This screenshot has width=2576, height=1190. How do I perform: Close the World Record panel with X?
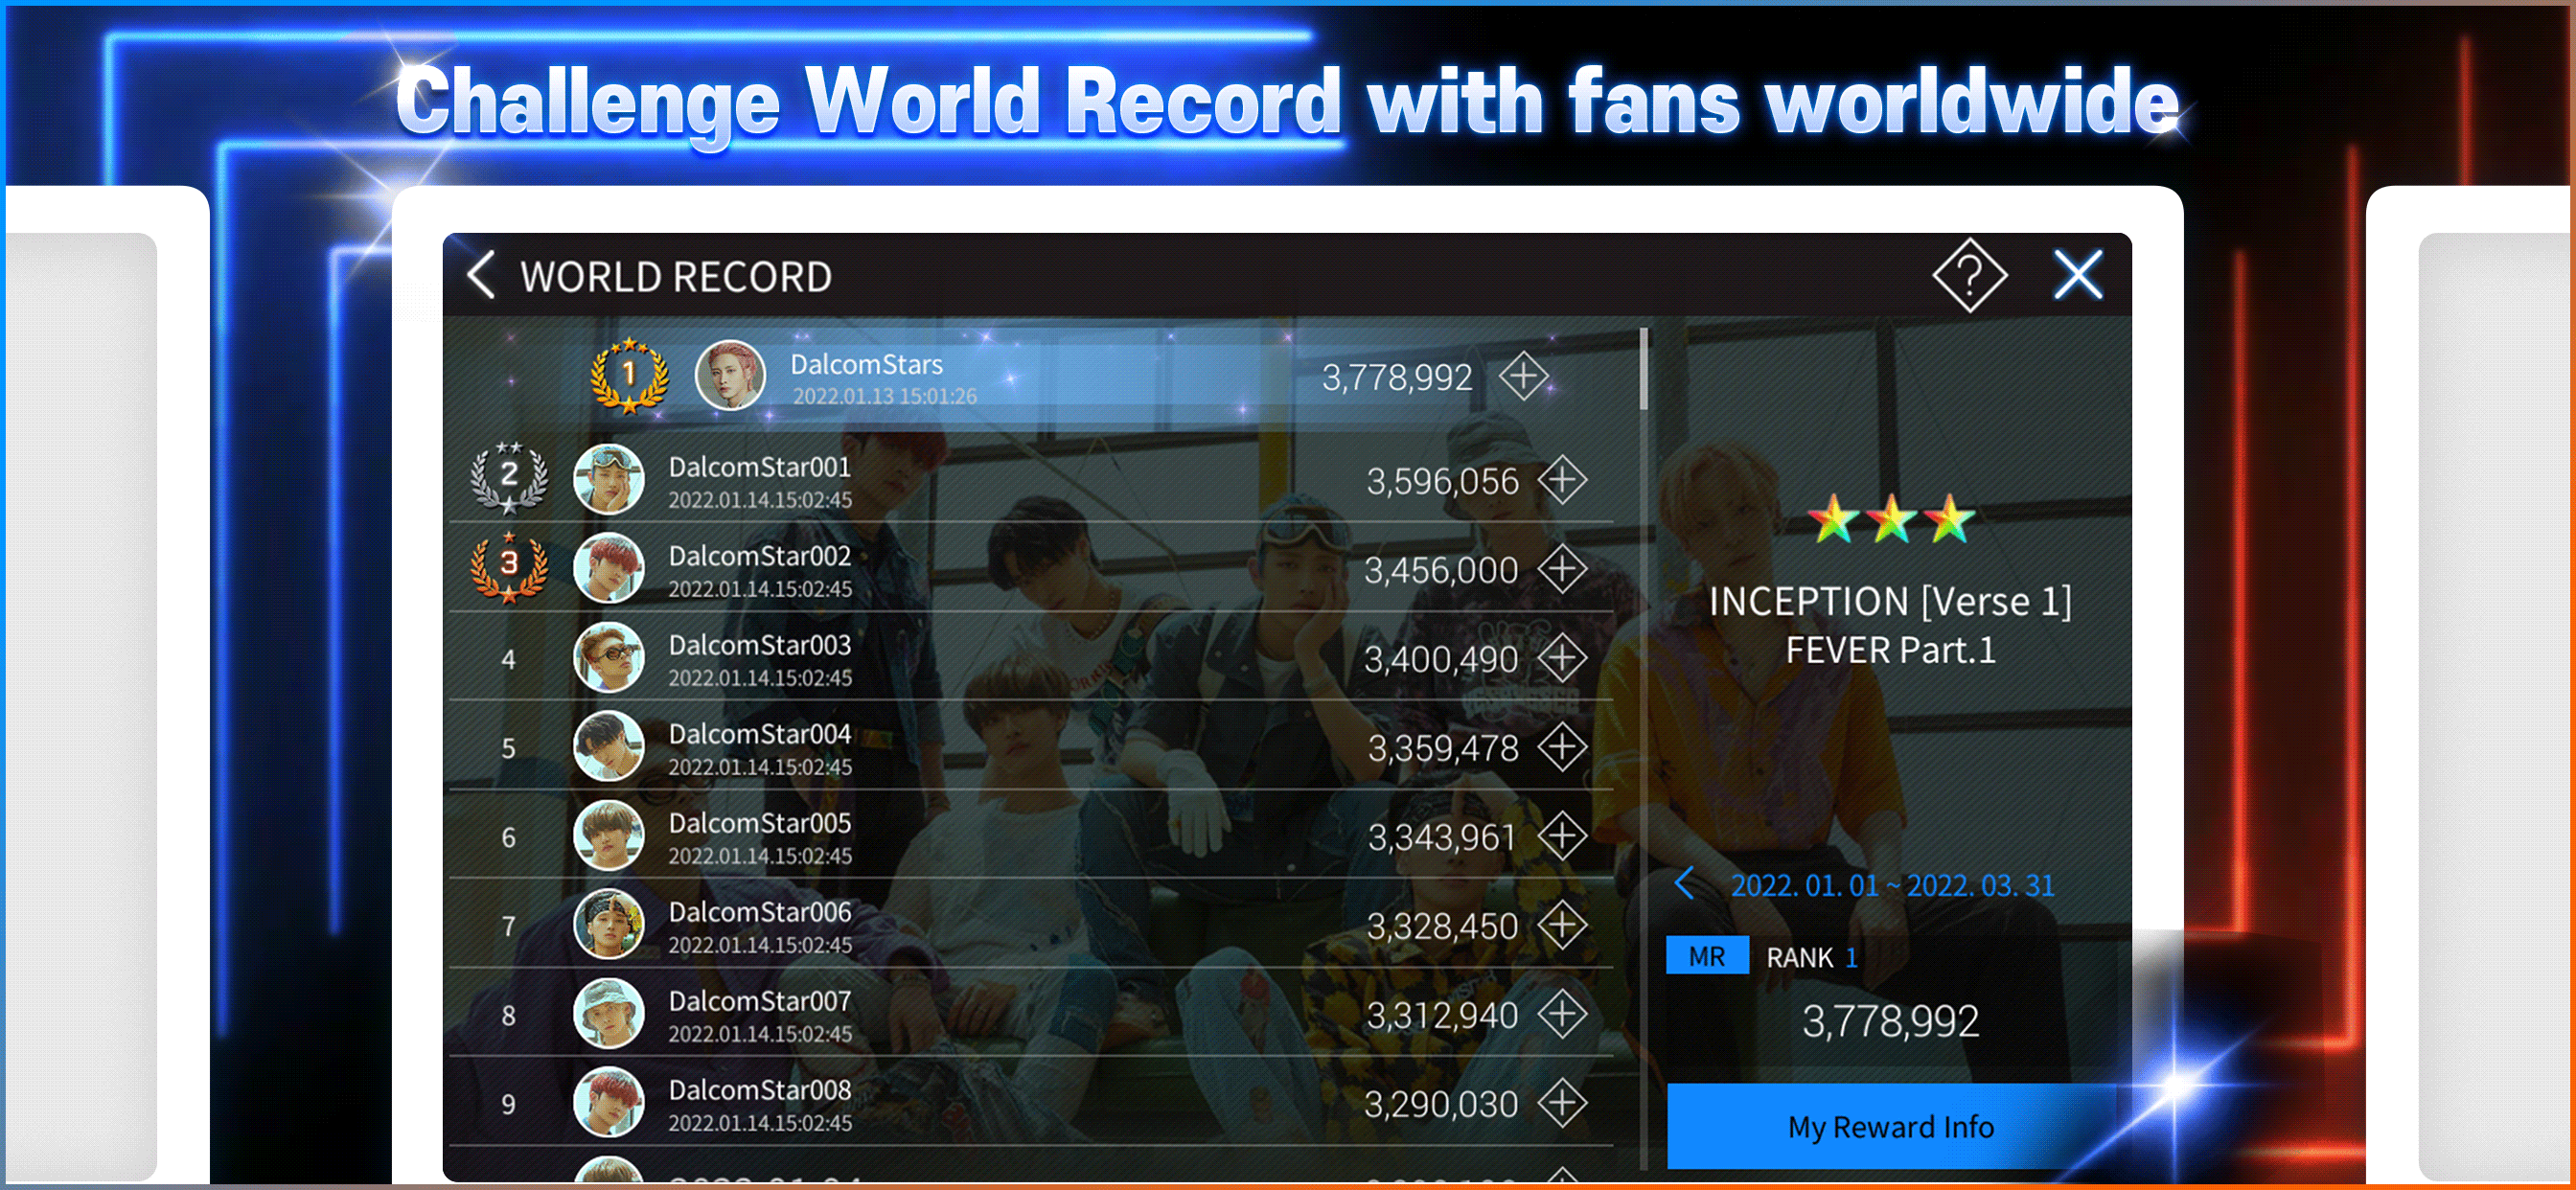coord(2077,275)
